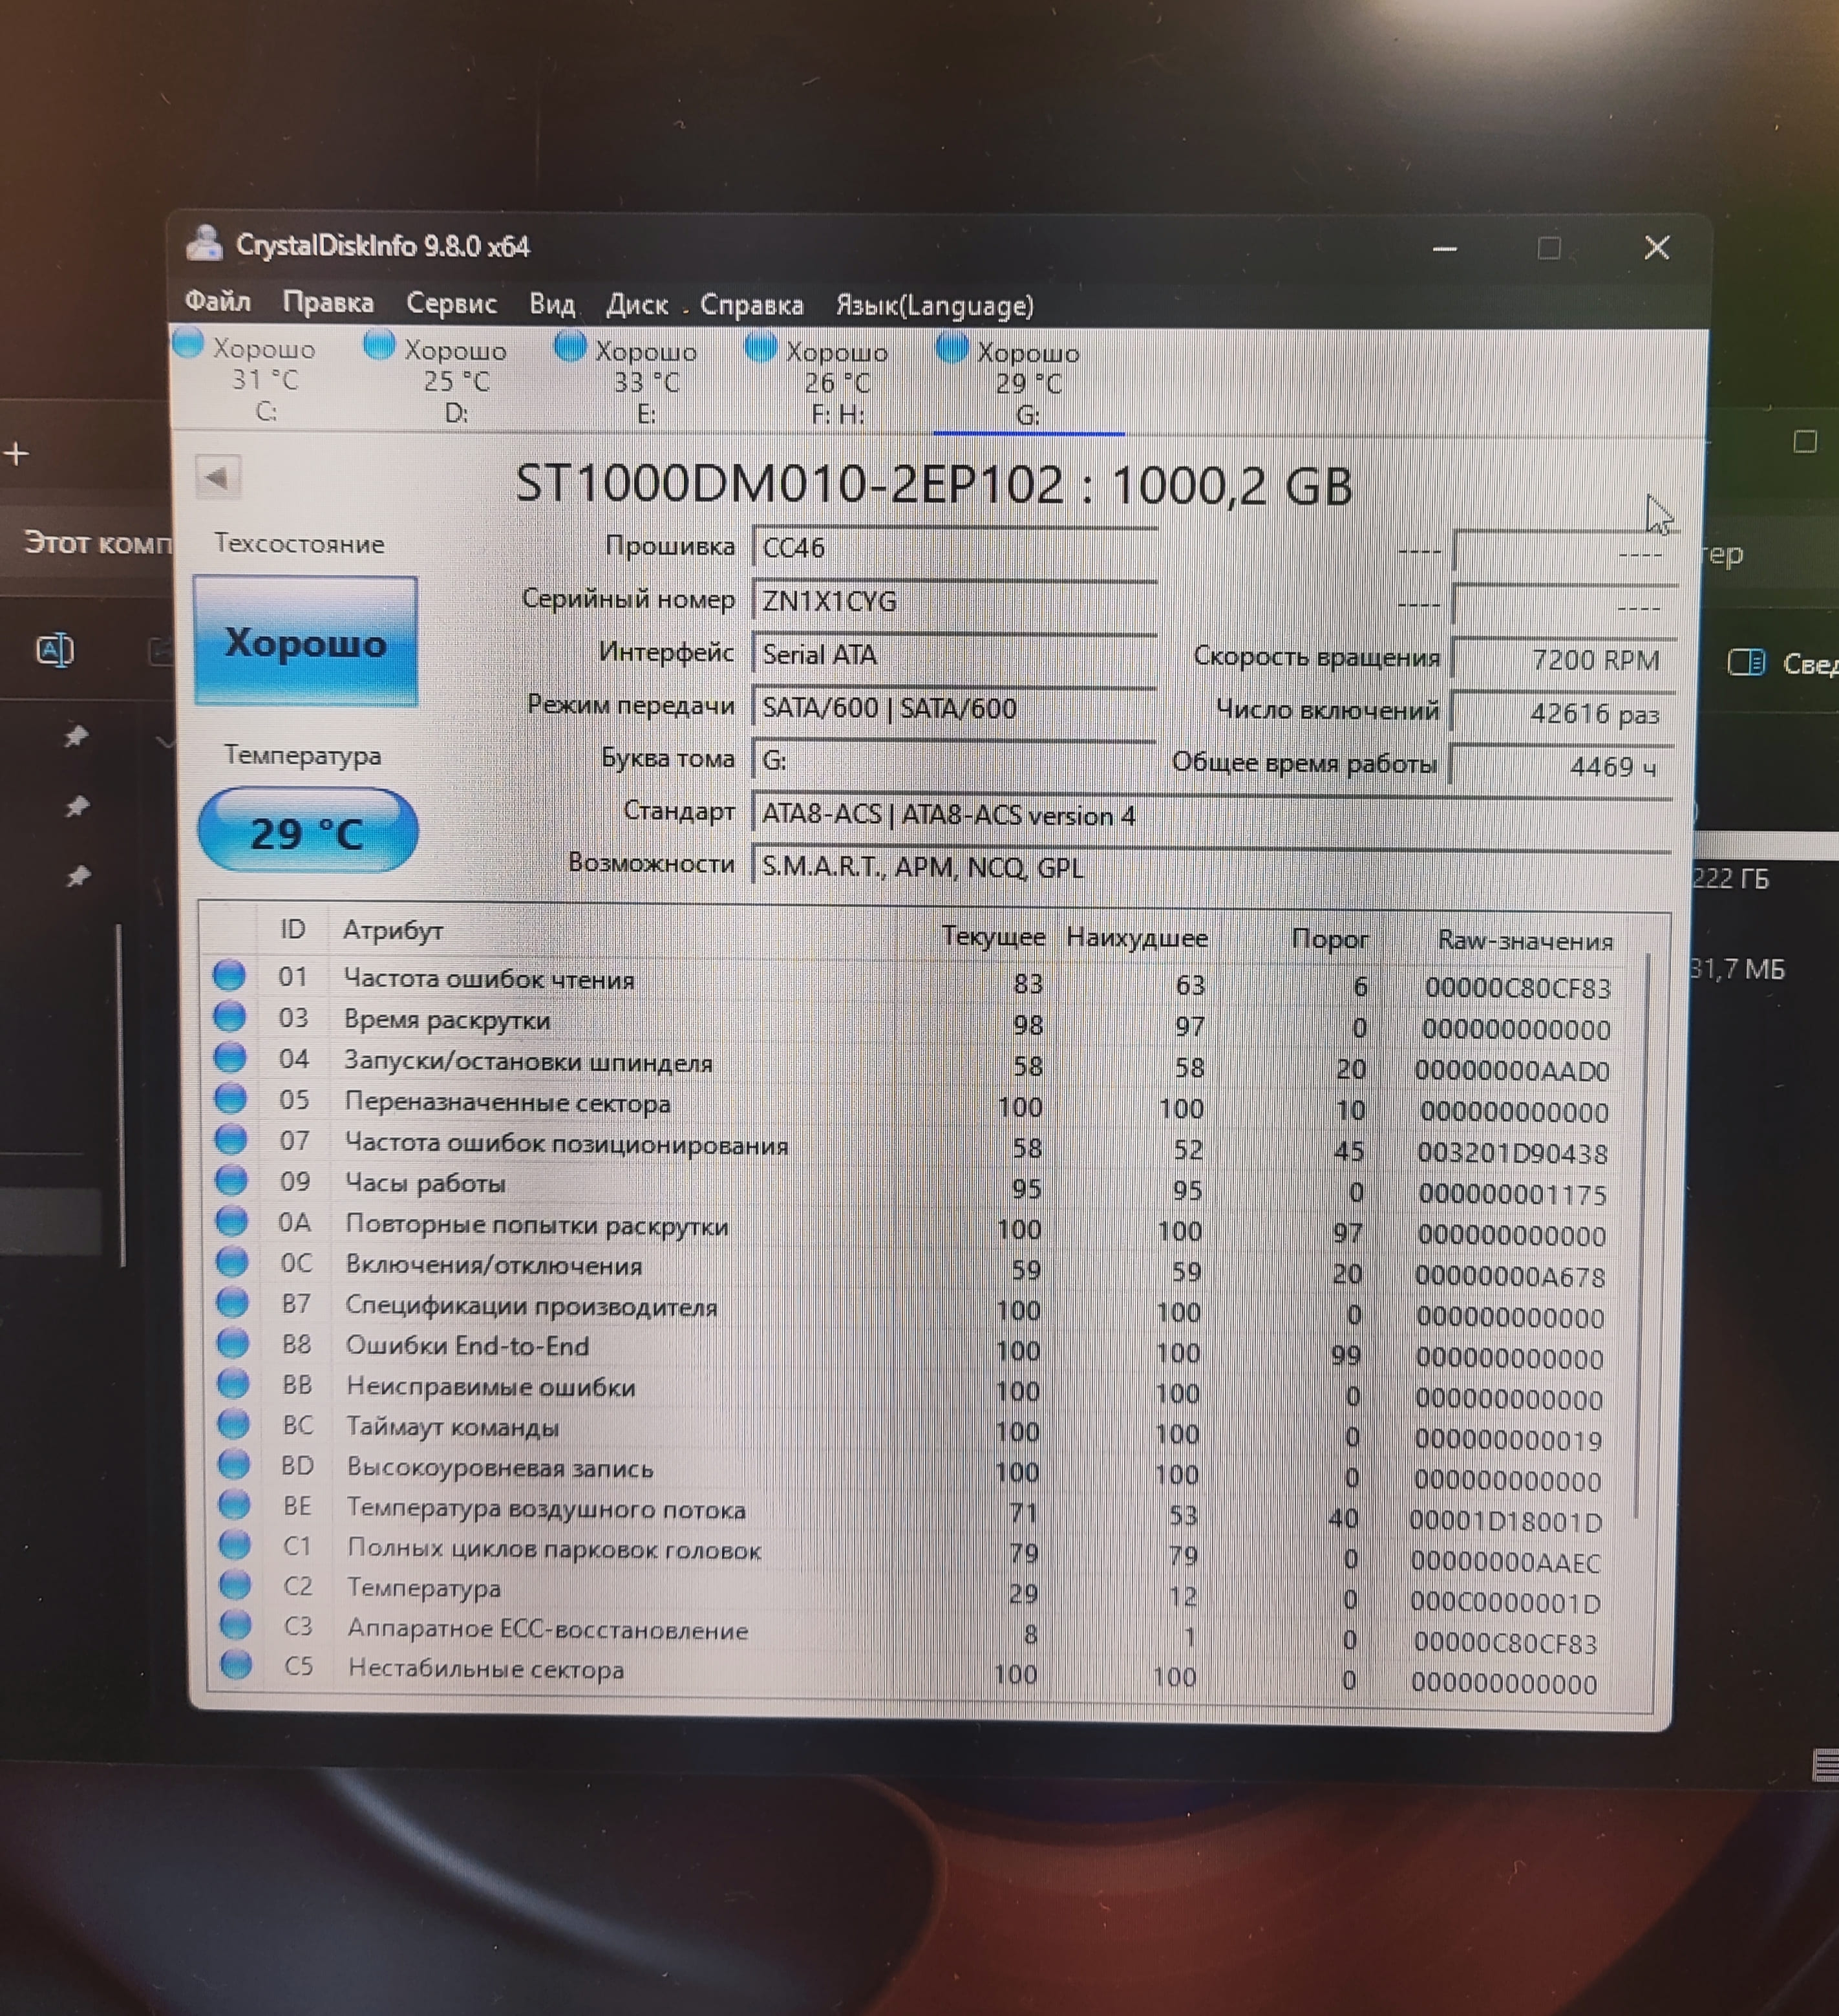
Task: Click the status icon of row C5 Нестабильные сектора
Action: pyautogui.click(x=236, y=1664)
